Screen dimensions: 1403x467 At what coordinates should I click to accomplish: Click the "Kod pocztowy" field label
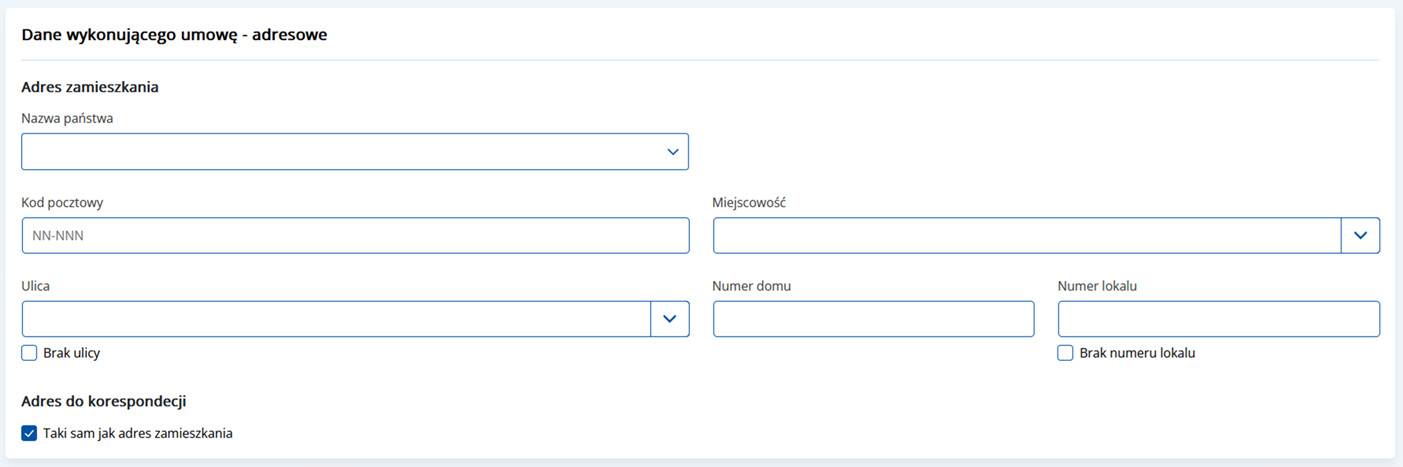(62, 202)
